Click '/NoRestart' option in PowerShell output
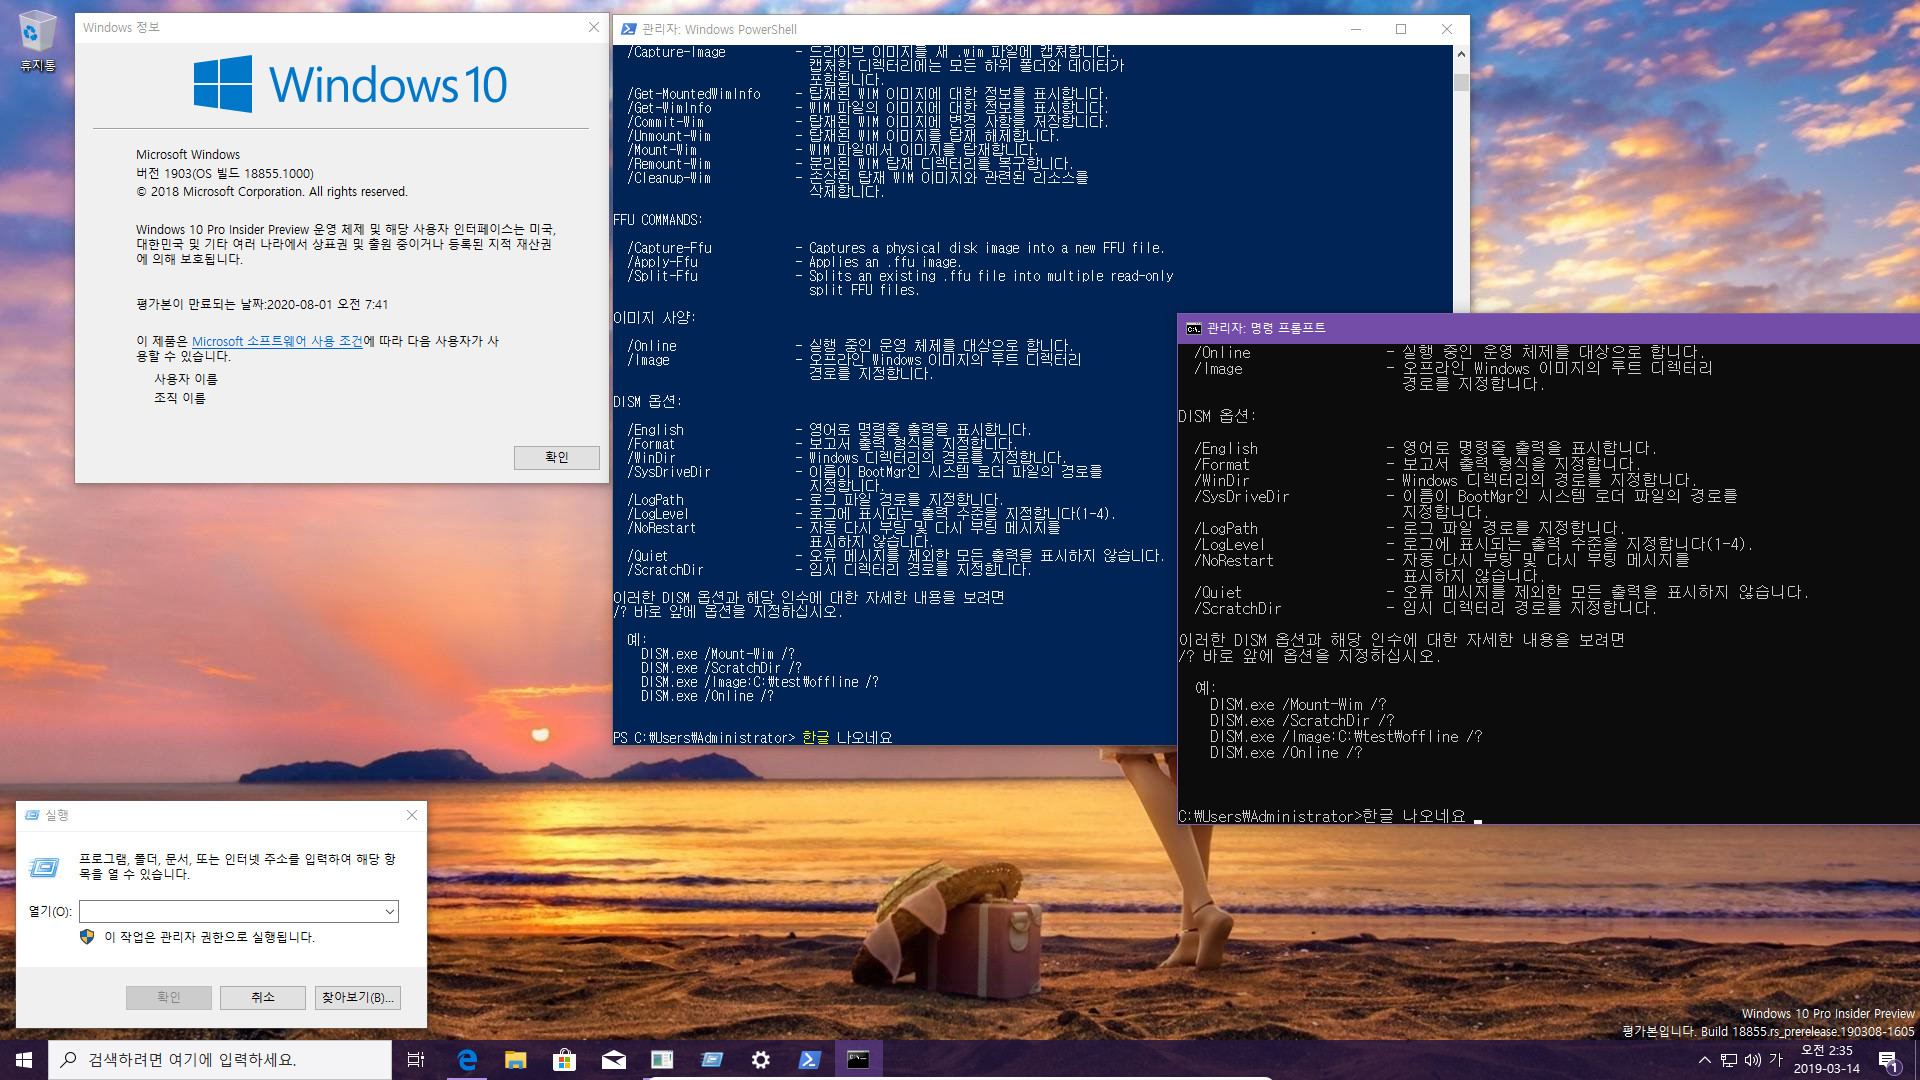The width and height of the screenshot is (1920, 1080). [x=662, y=528]
